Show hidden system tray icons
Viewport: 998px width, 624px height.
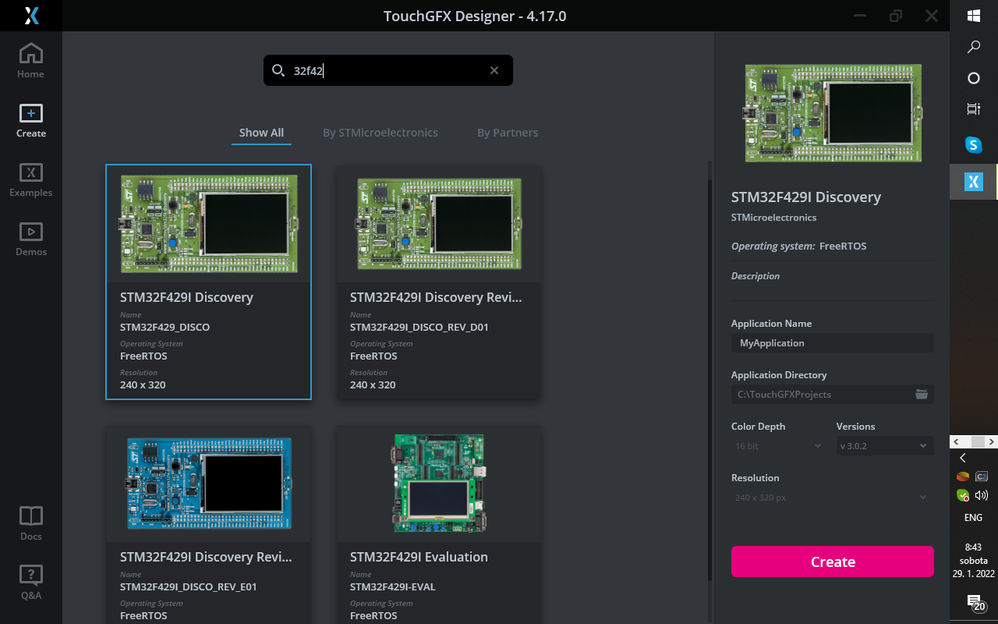point(962,458)
